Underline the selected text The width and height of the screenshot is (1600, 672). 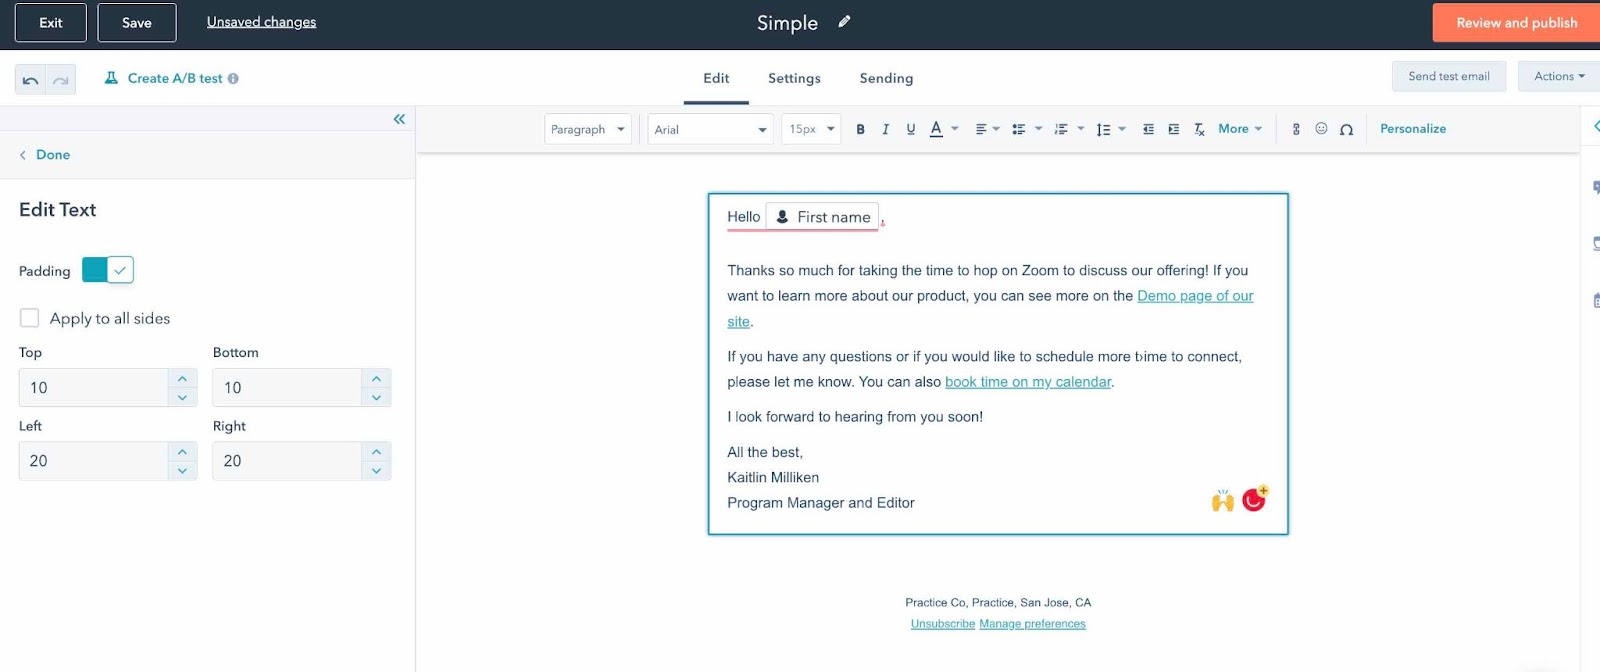tap(910, 129)
